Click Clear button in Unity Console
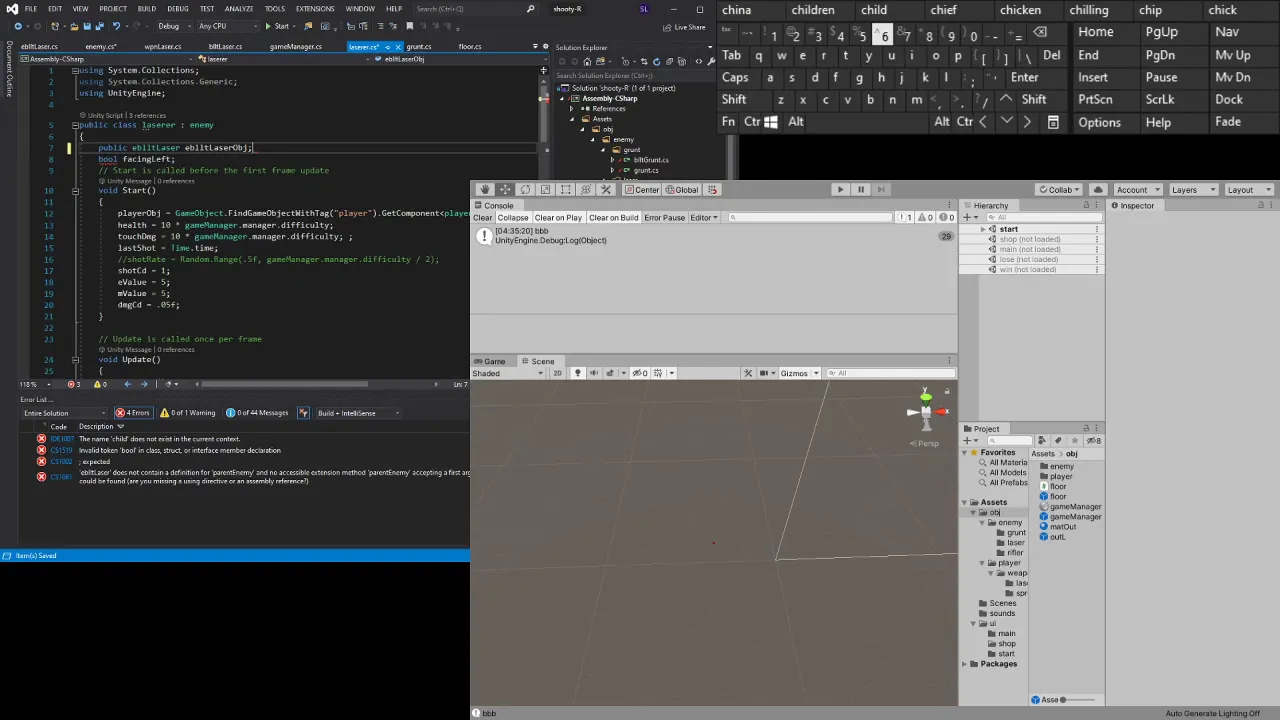 click(482, 217)
